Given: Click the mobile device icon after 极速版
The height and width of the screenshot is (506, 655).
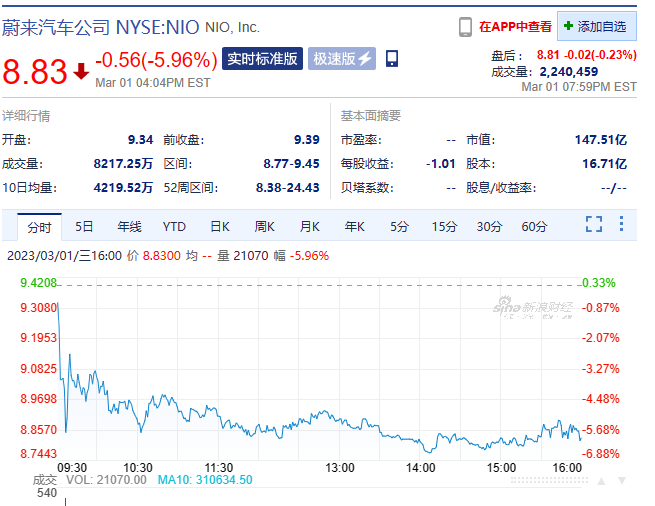Looking at the screenshot, I should pos(392,58).
